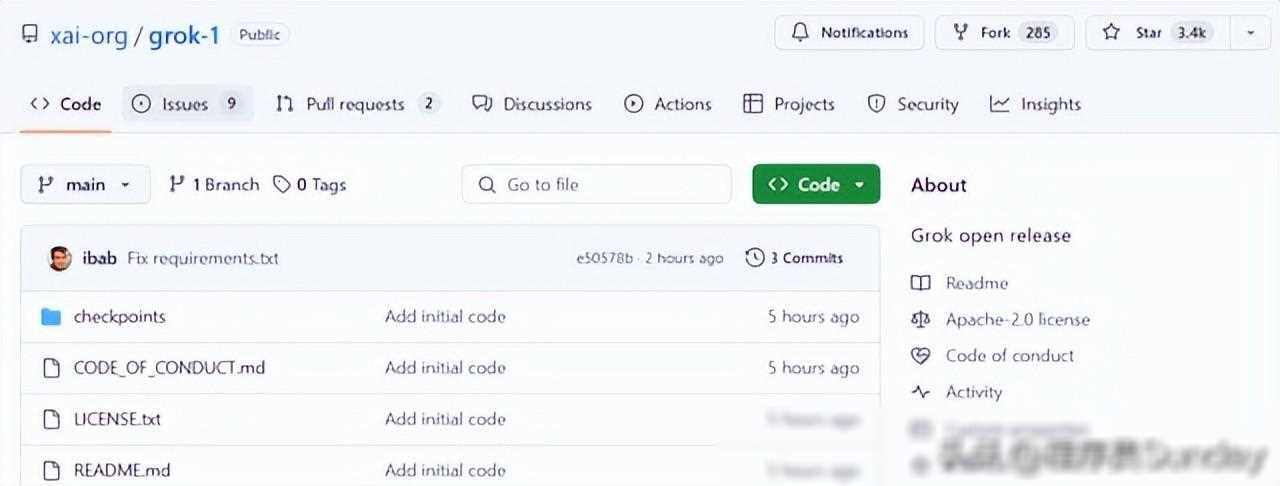Open the Pull requests tab

pyautogui.click(x=357, y=104)
